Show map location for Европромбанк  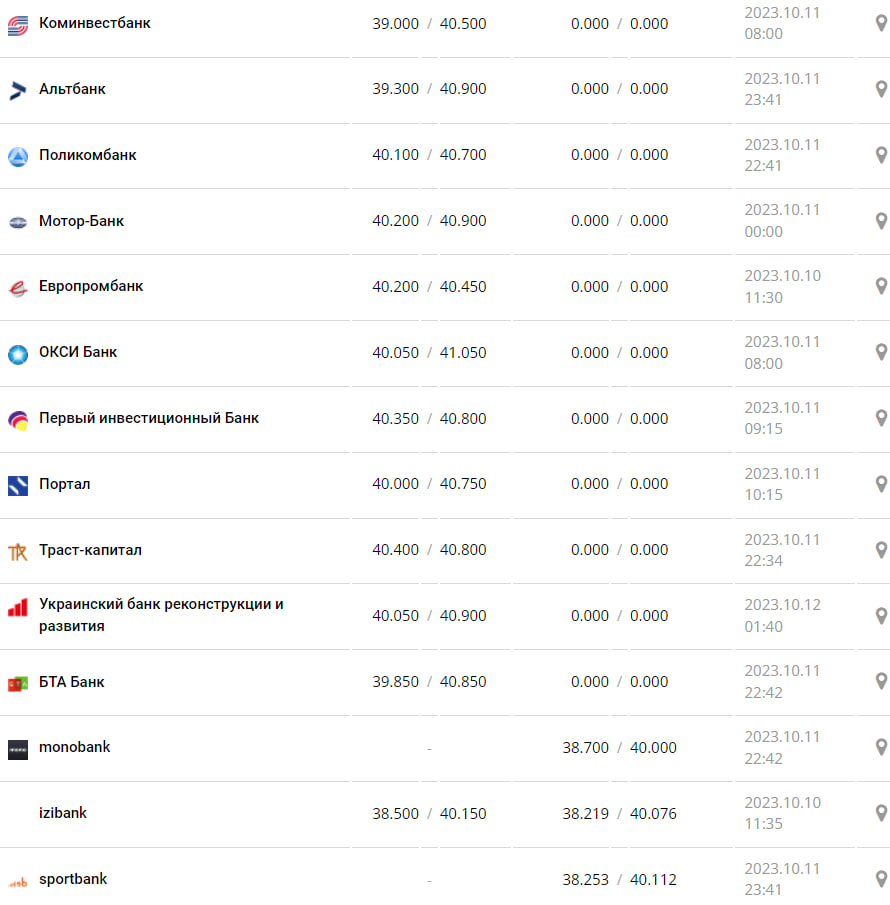881,286
